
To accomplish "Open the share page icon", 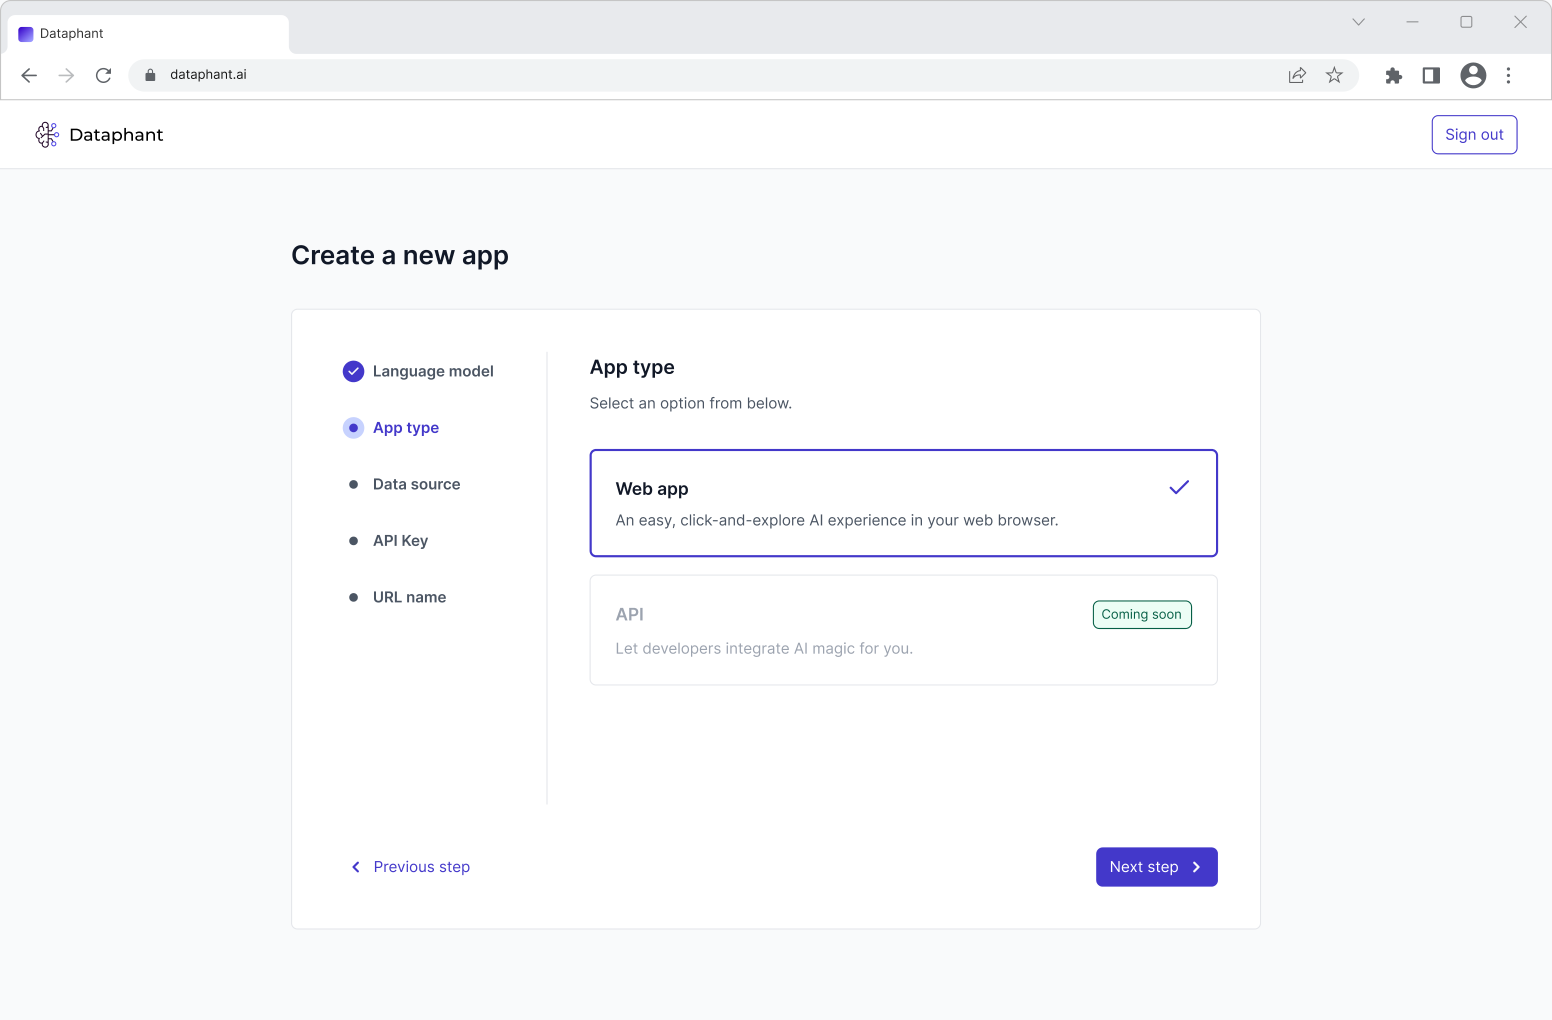I will [1297, 75].
